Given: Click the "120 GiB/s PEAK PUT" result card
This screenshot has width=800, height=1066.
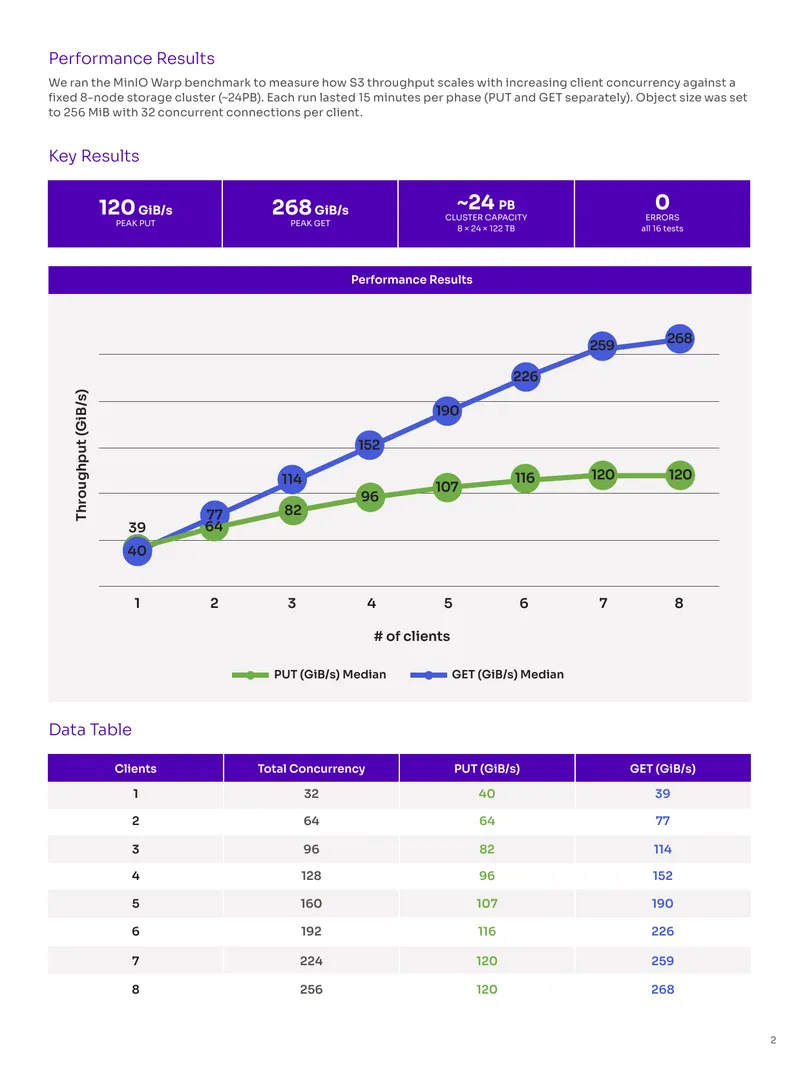Looking at the screenshot, I should 135,213.
